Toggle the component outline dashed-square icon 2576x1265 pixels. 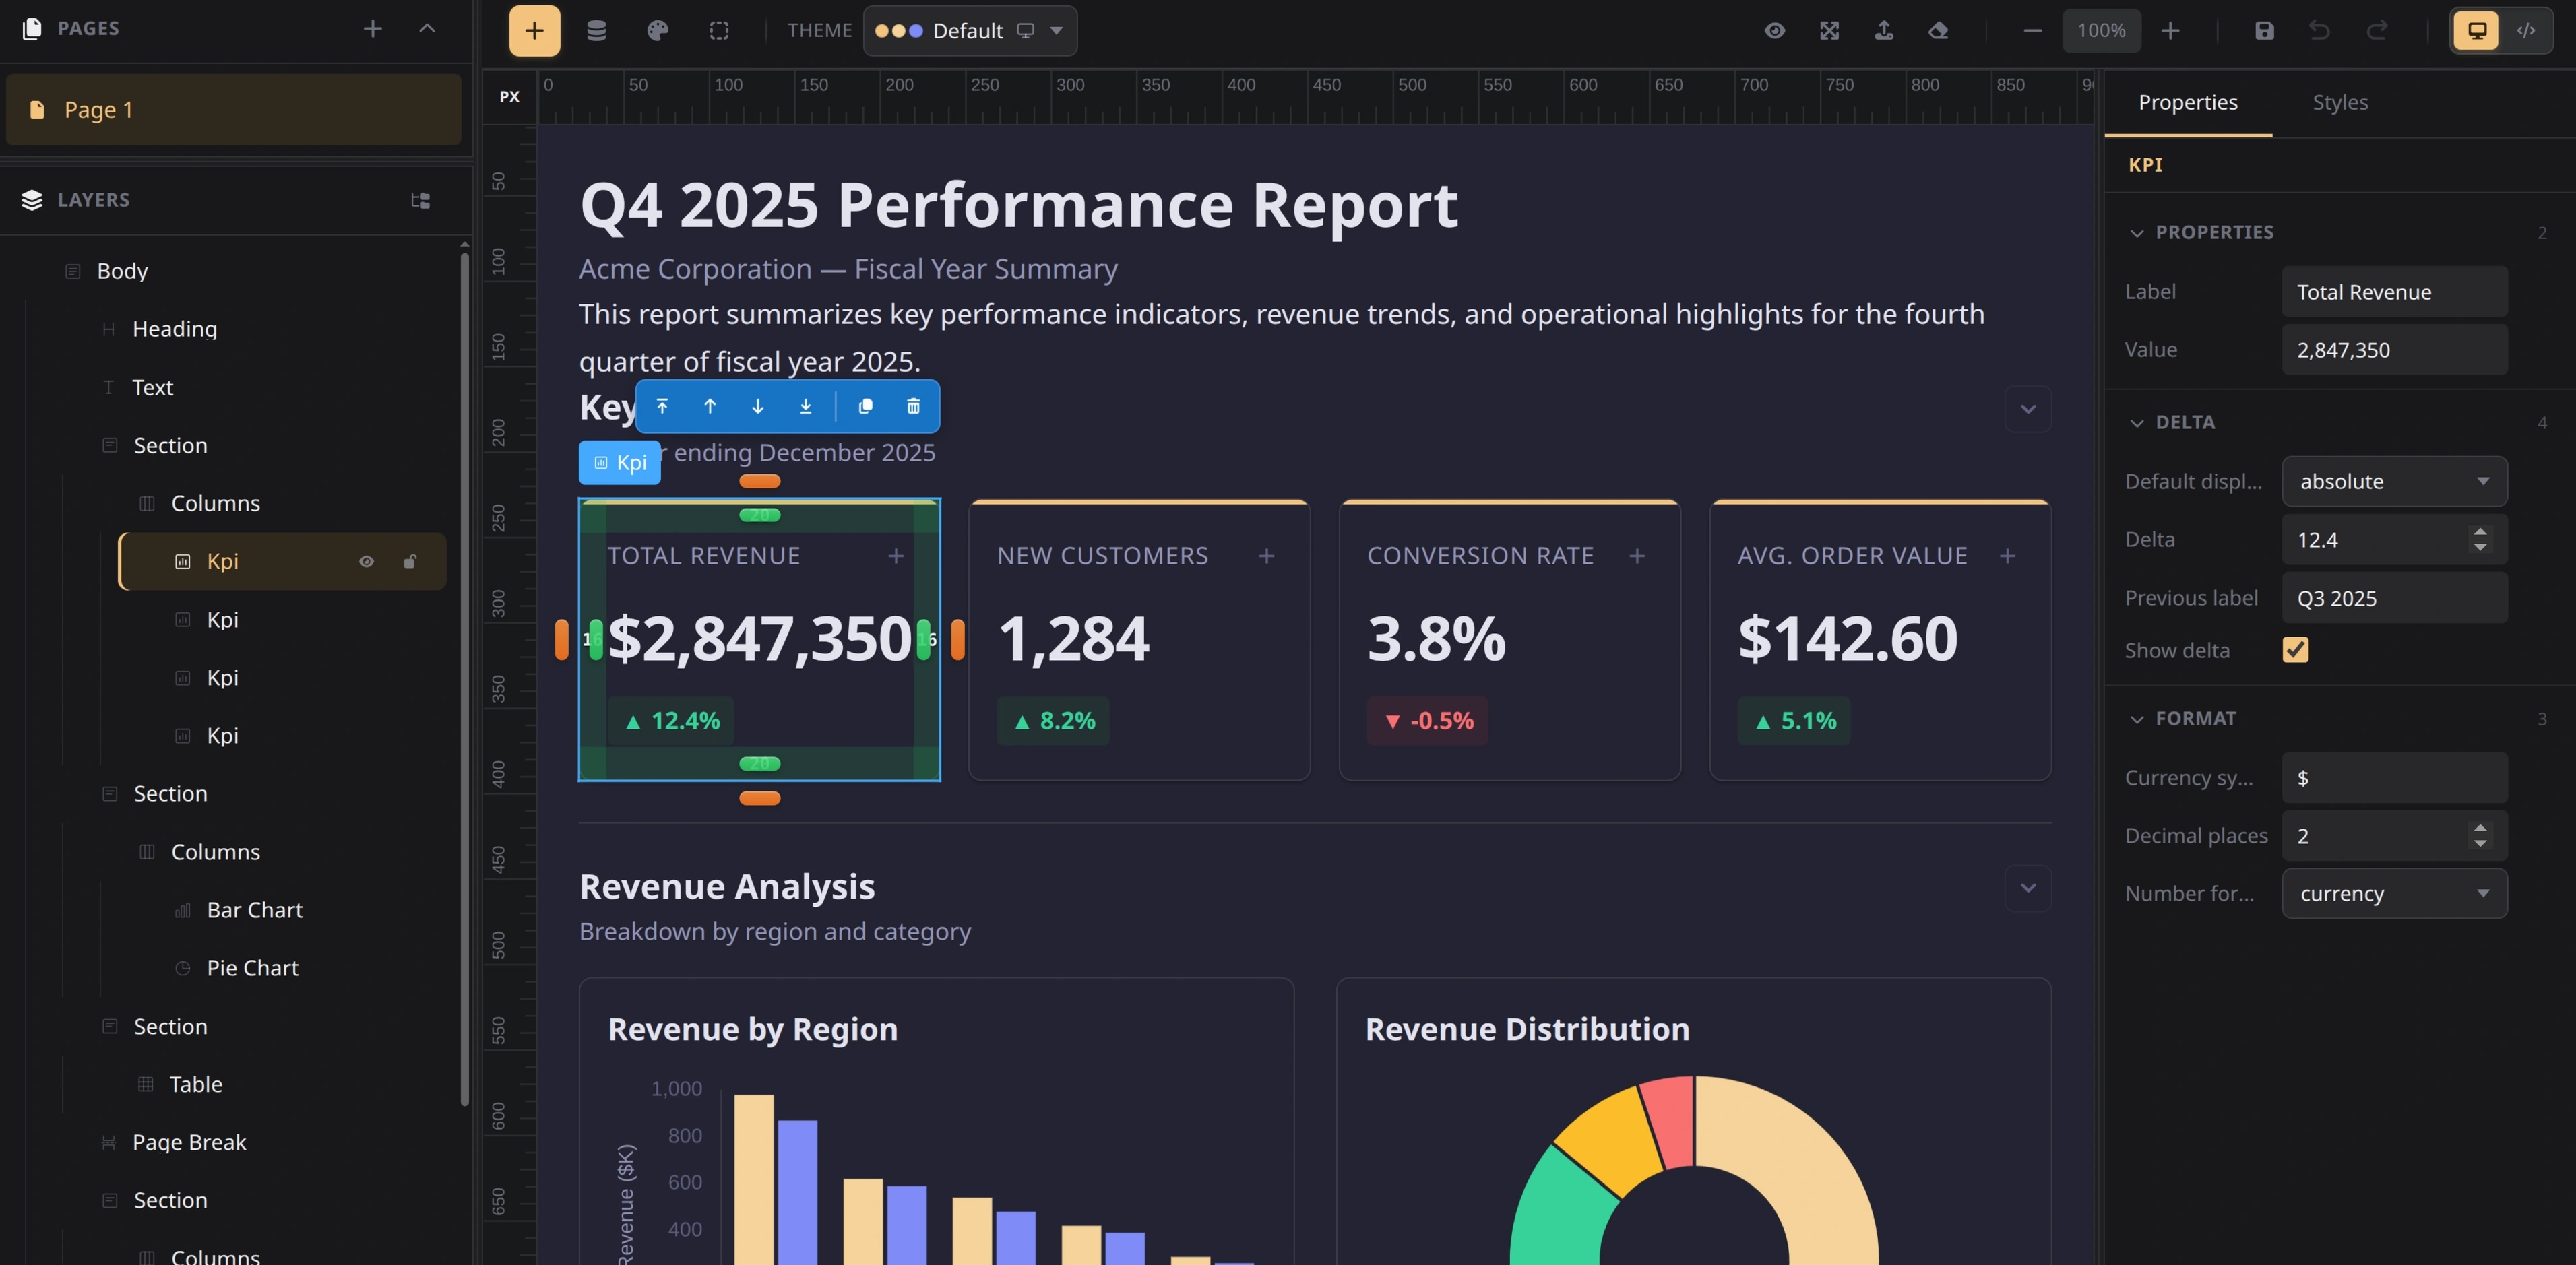pos(719,30)
